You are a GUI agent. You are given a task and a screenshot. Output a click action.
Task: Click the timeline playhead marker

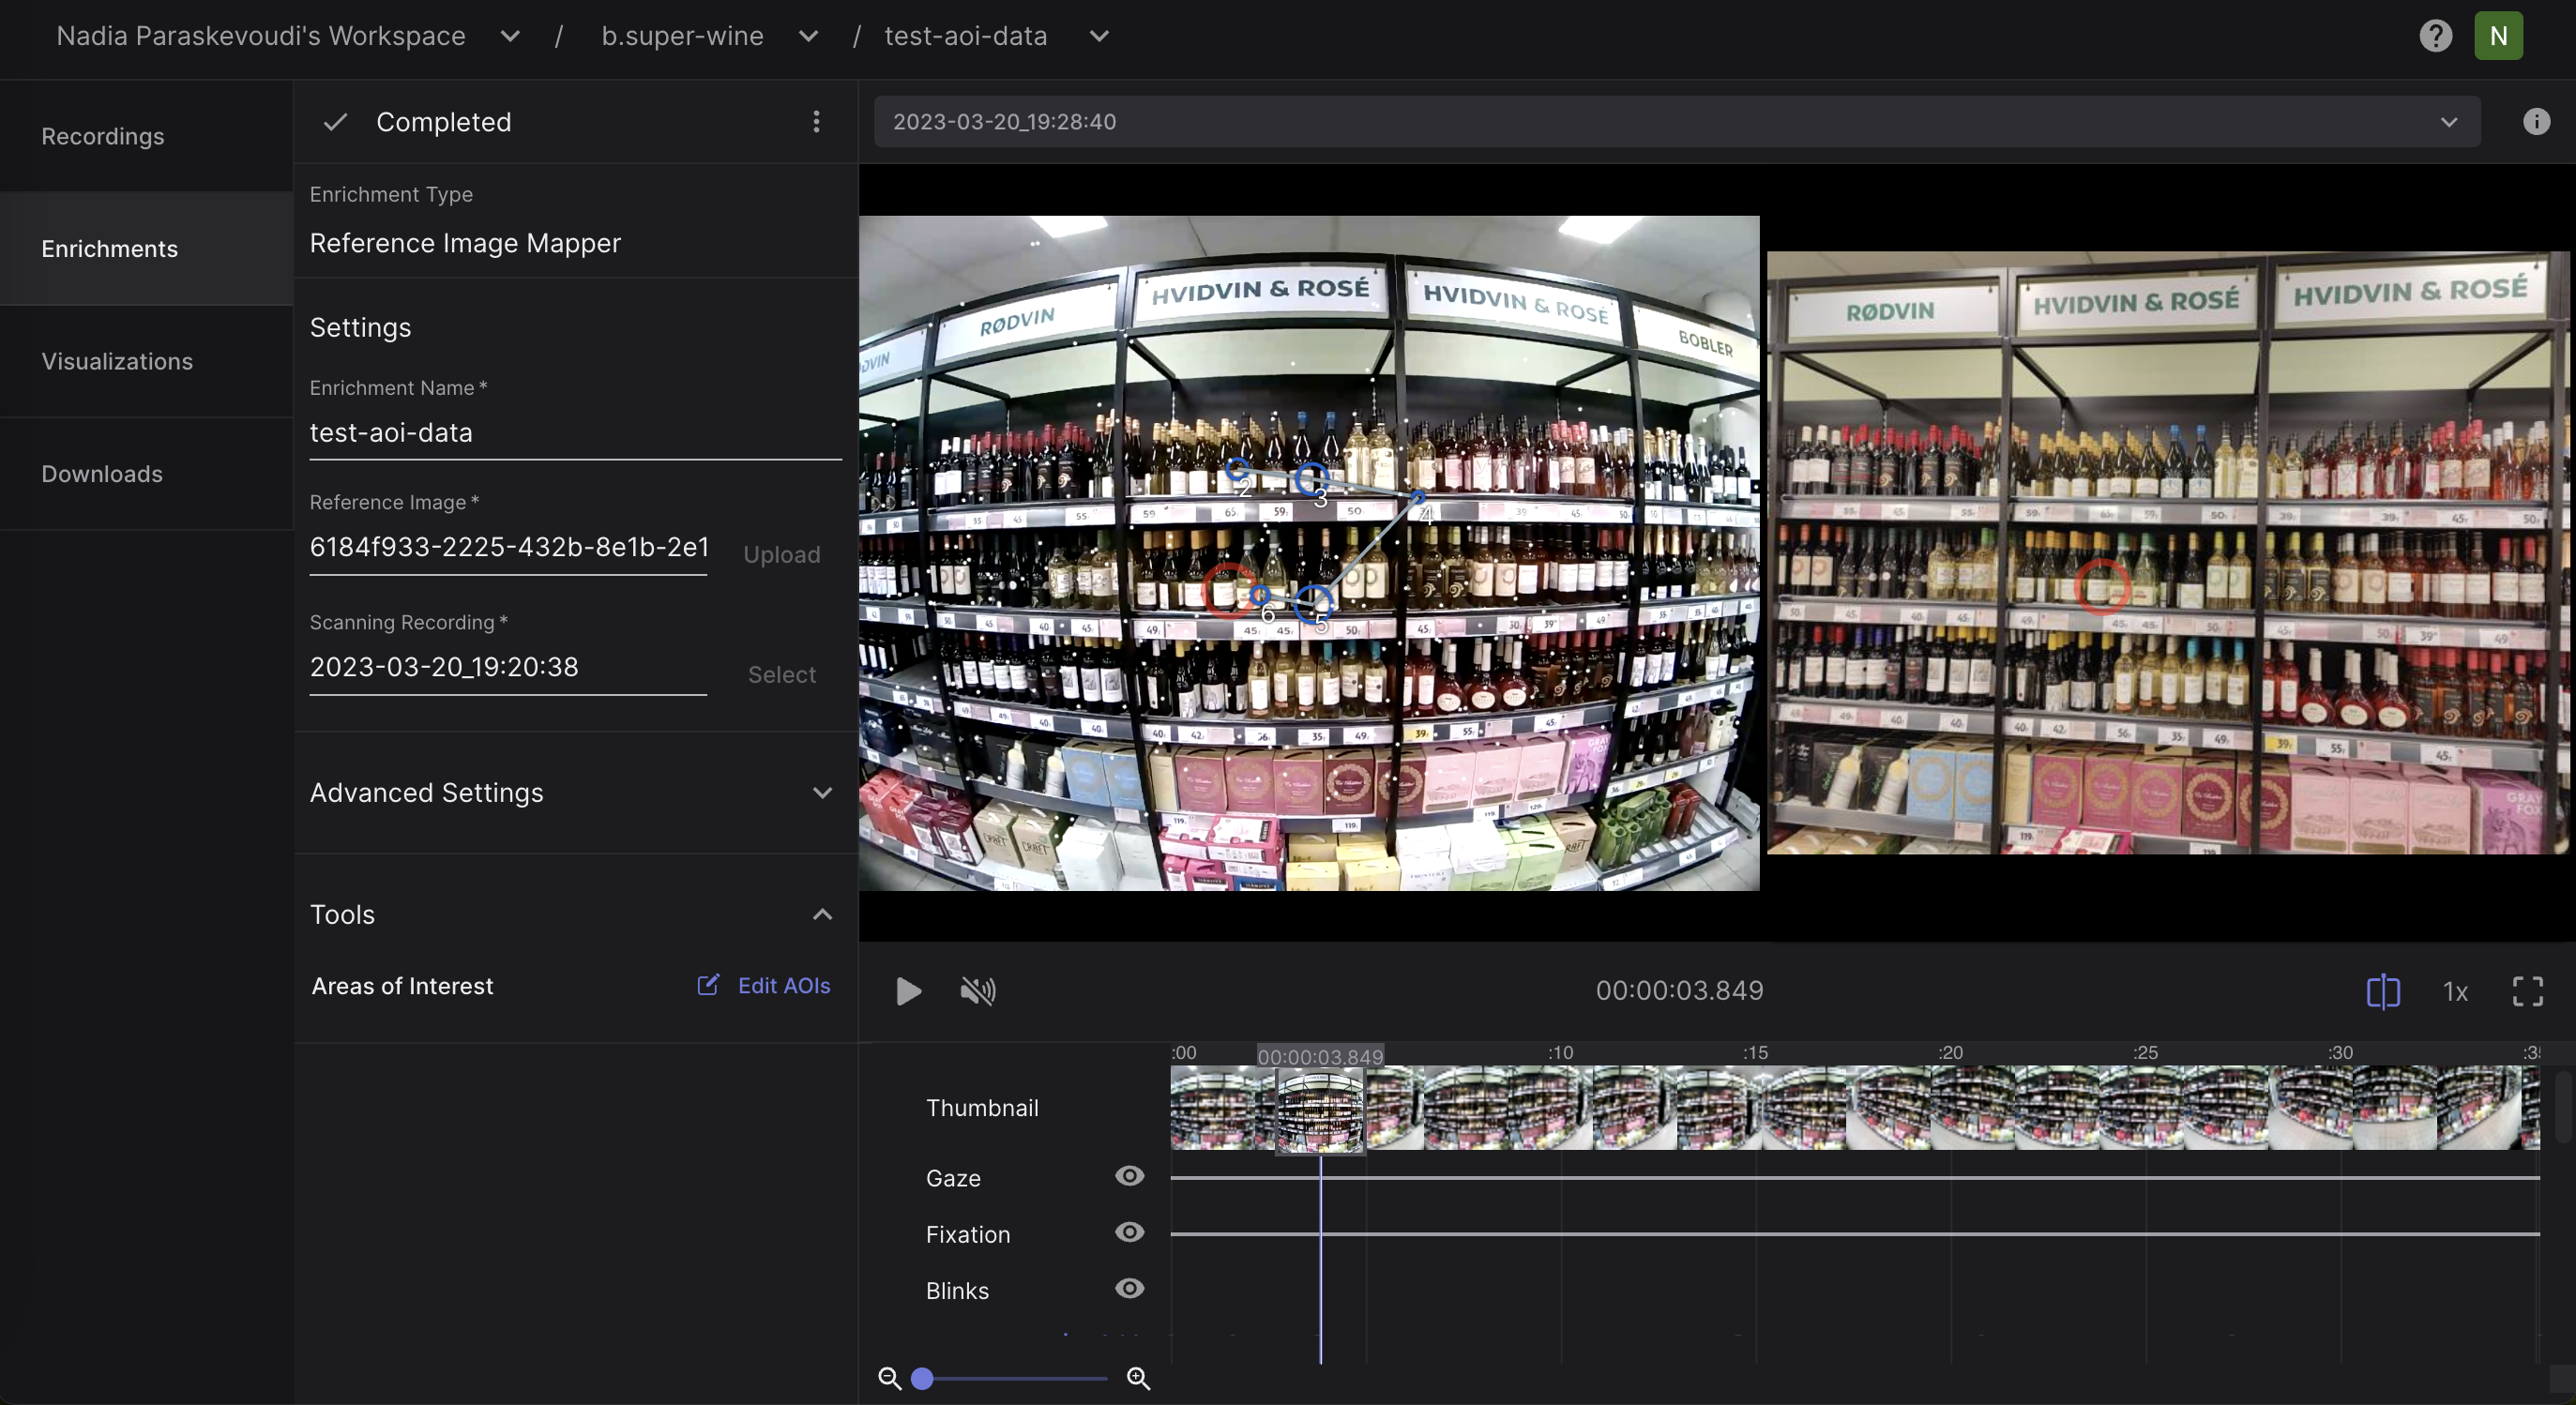(x=1320, y=1260)
